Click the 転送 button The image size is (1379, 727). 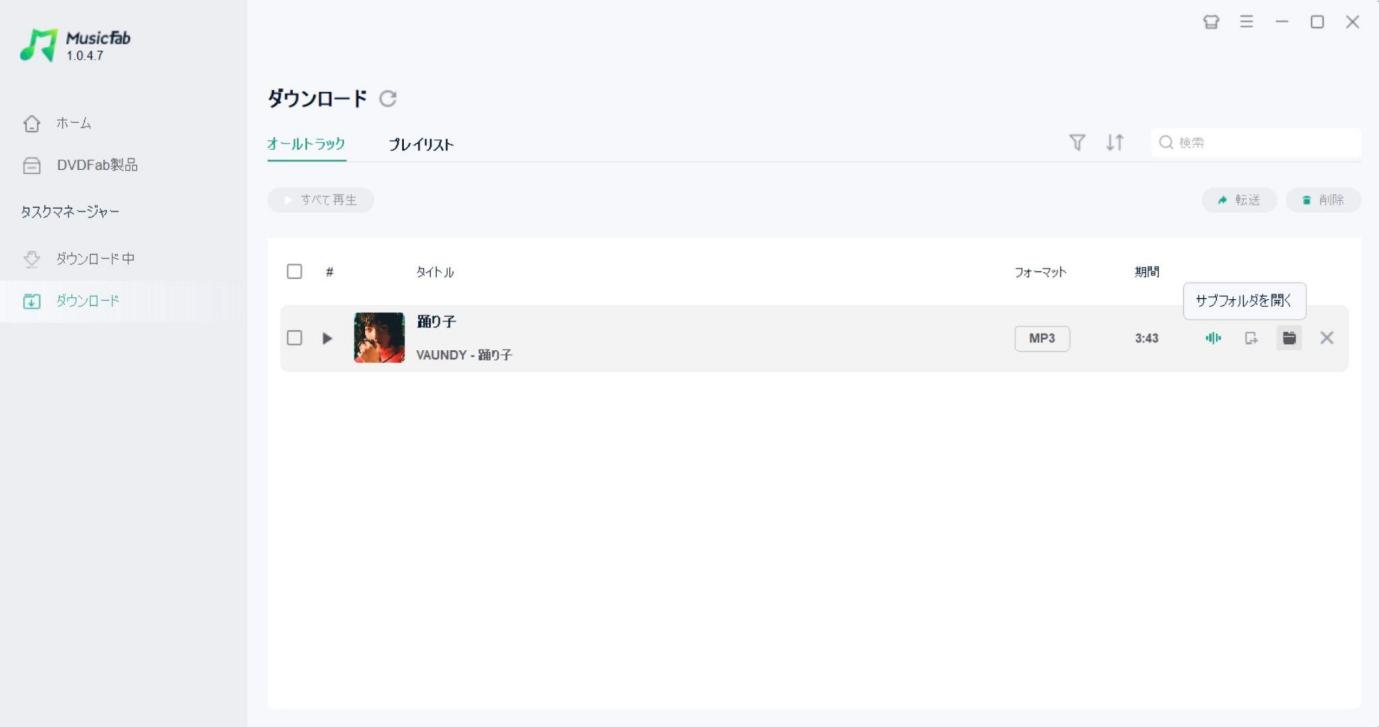[x=1239, y=200]
